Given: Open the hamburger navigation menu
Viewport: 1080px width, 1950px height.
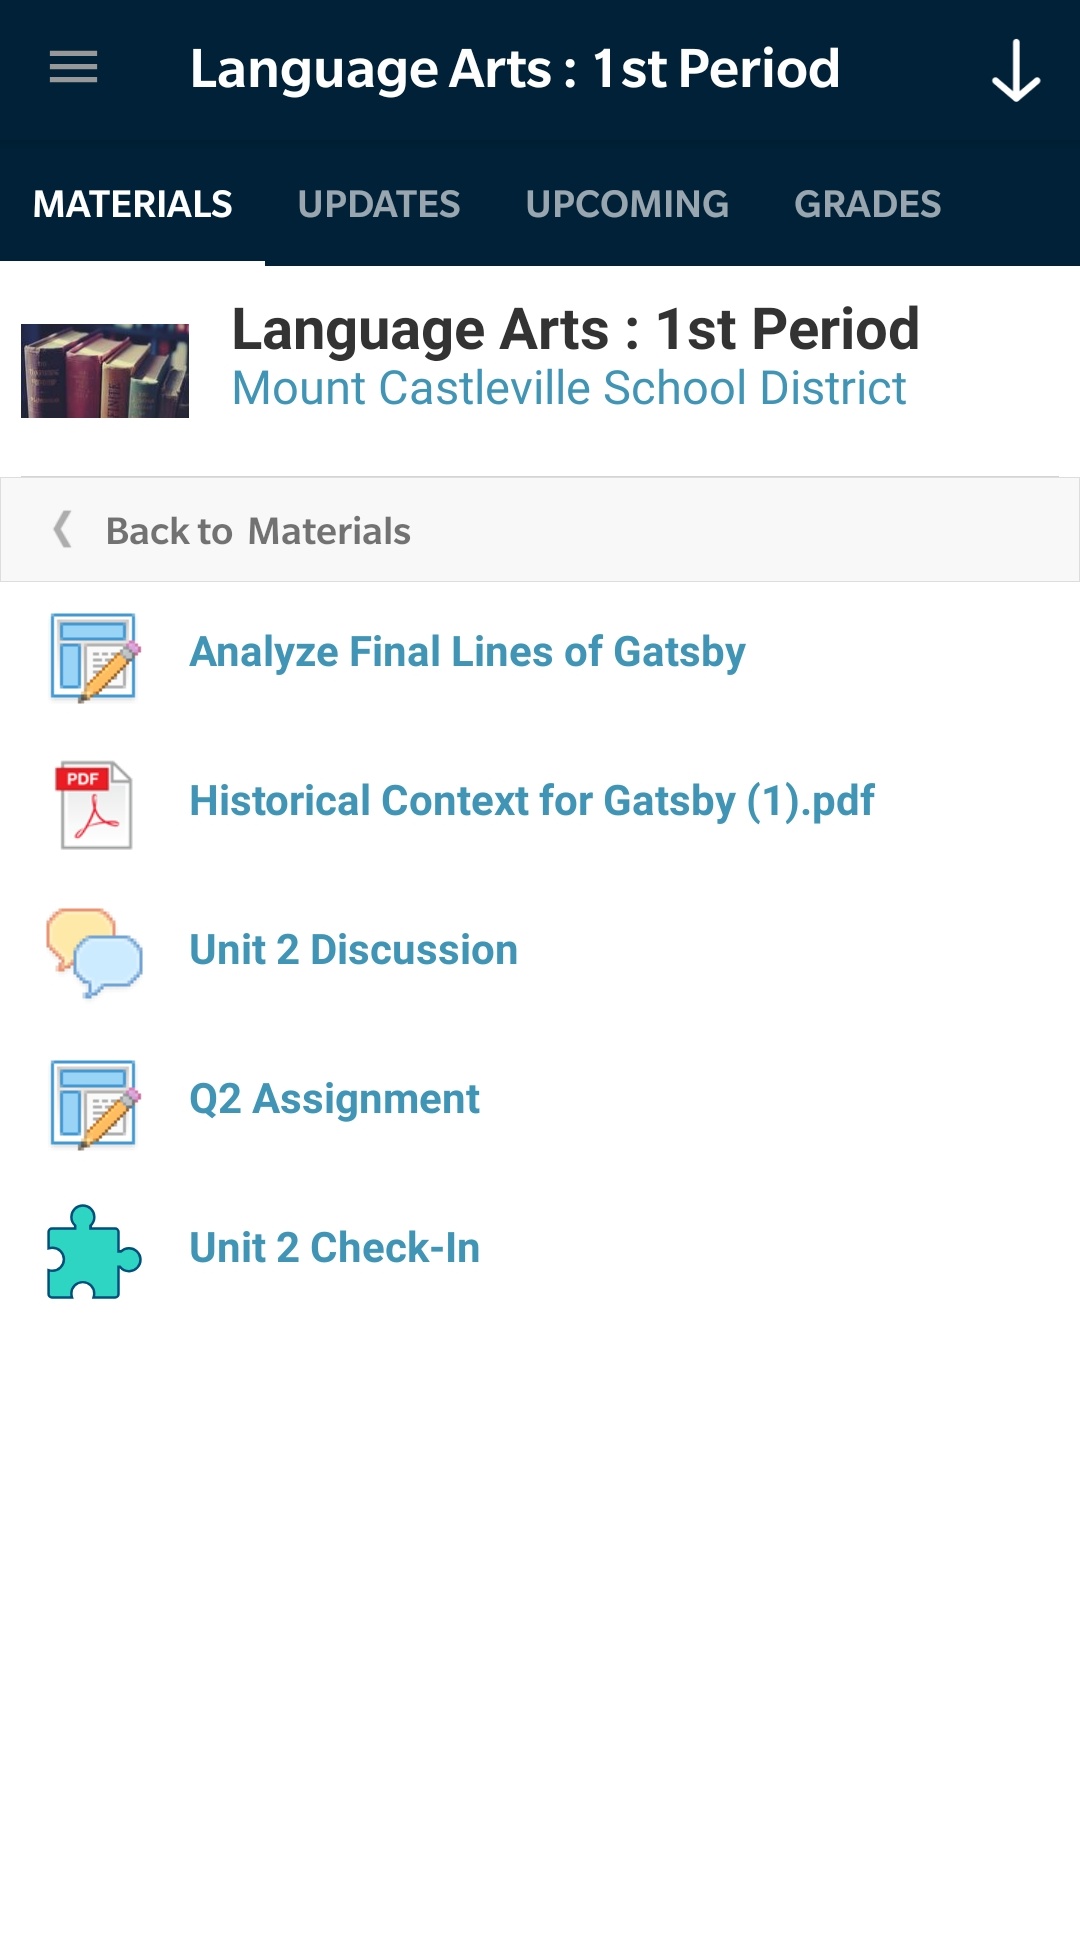Looking at the screenshot, I should click(73, 68).
